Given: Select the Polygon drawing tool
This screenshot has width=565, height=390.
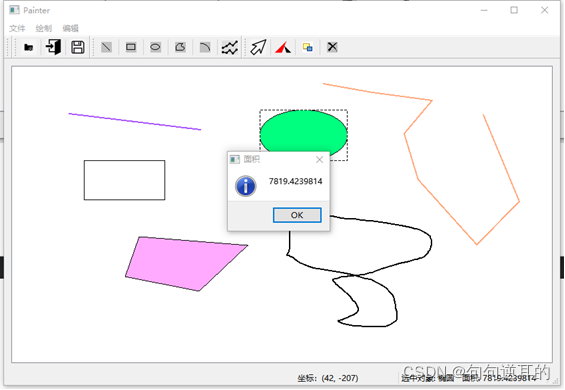Looking at the screenshot, I should [x=180, y=47].
